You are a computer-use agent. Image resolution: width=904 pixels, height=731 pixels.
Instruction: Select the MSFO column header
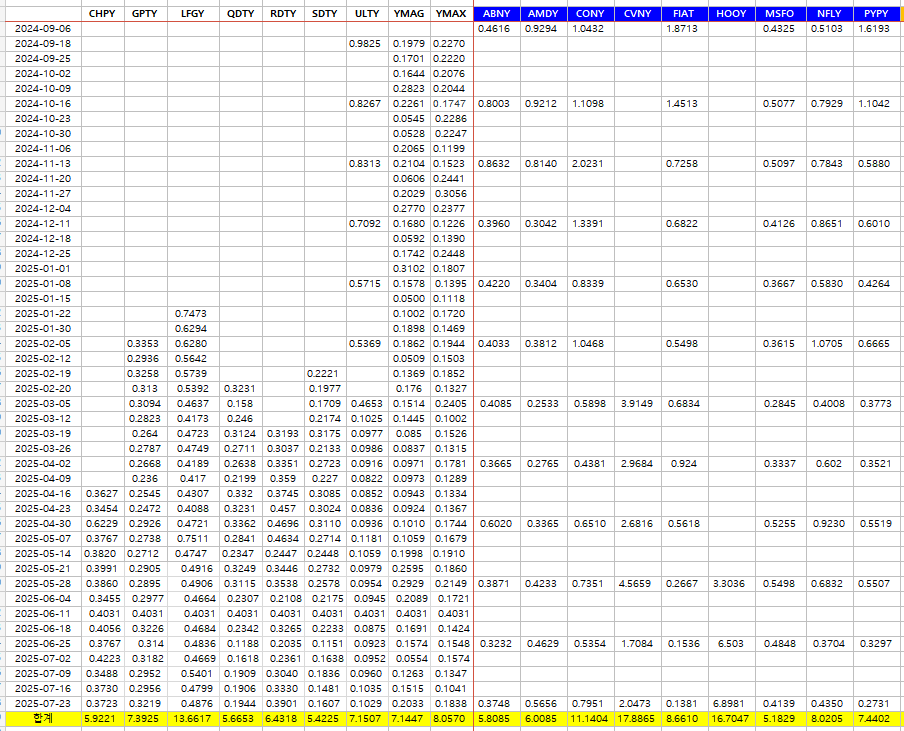780,14
